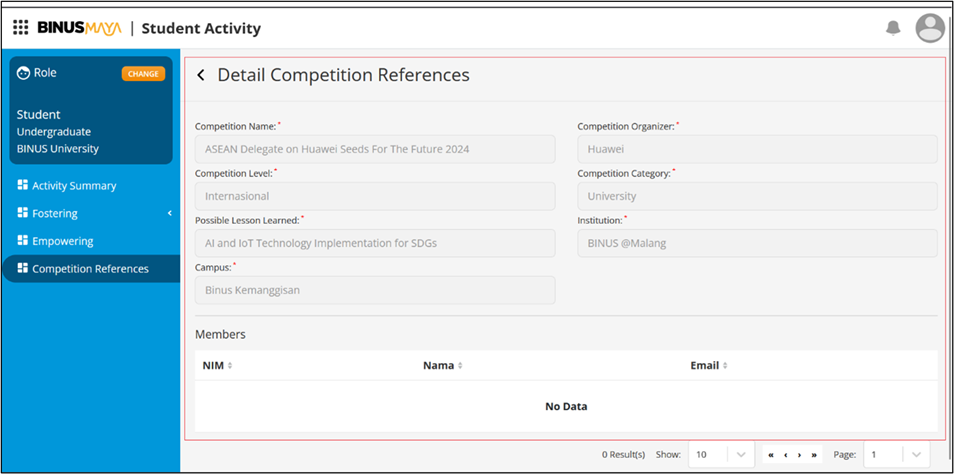The width and height of the screenshot is (954, 474).
Task: Click the Student Activity title
Action: [x=201, y=28]
